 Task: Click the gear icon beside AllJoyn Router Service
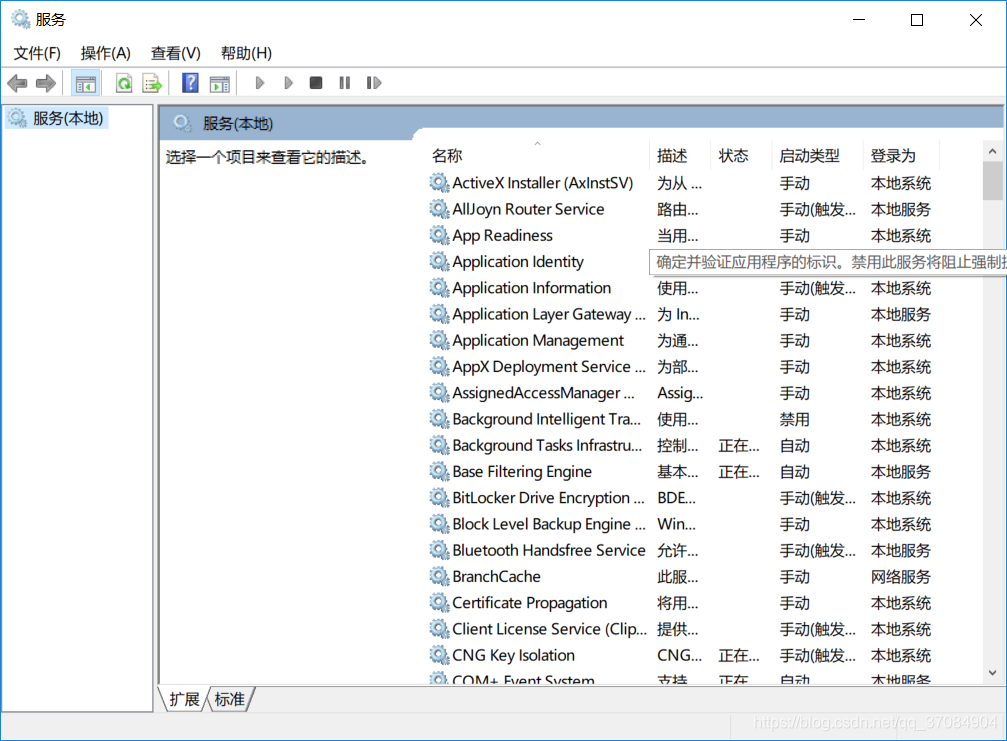[439, 209]
